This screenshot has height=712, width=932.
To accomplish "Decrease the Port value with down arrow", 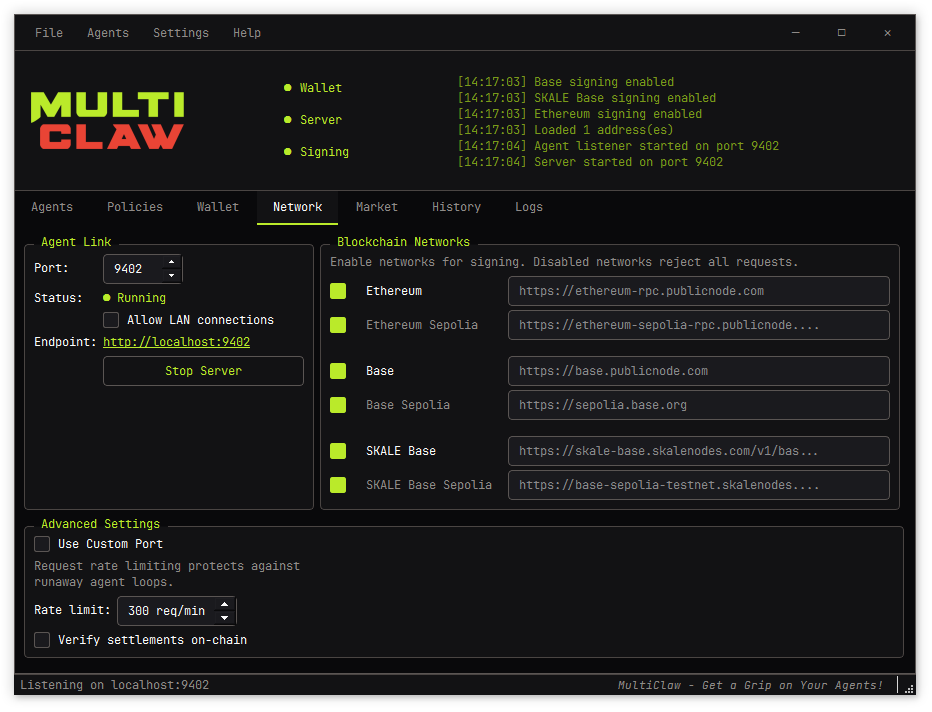I will point(172,275).
